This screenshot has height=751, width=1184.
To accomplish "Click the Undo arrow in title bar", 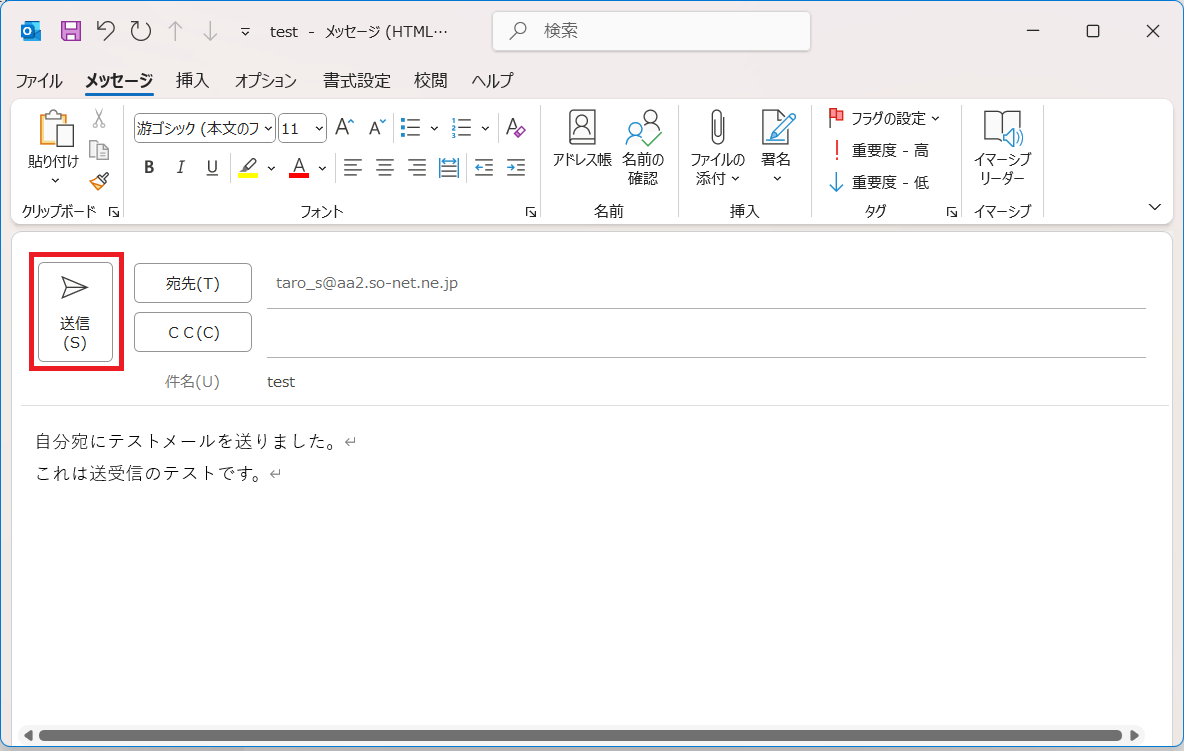I will click(106, 31).
